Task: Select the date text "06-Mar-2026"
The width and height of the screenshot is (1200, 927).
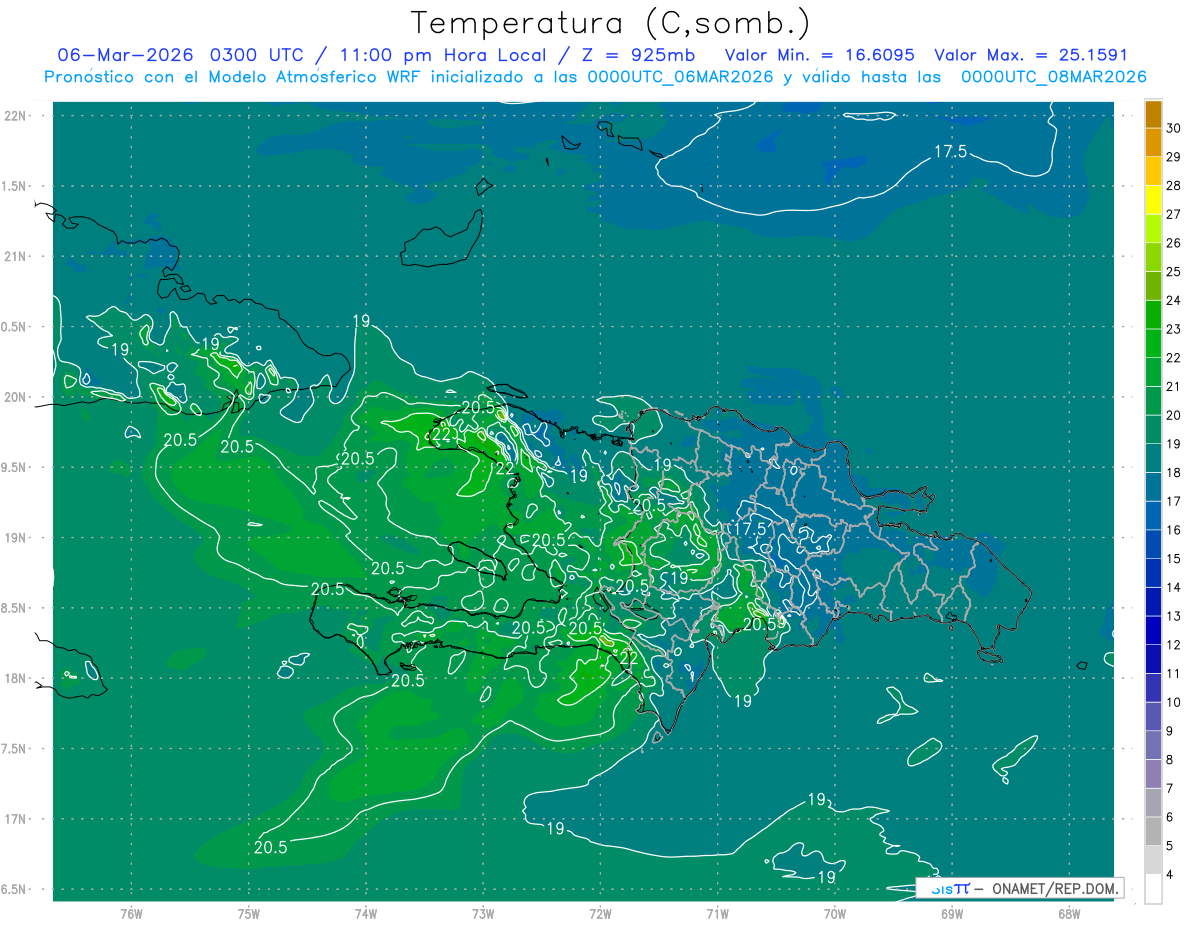Action: 125,55
